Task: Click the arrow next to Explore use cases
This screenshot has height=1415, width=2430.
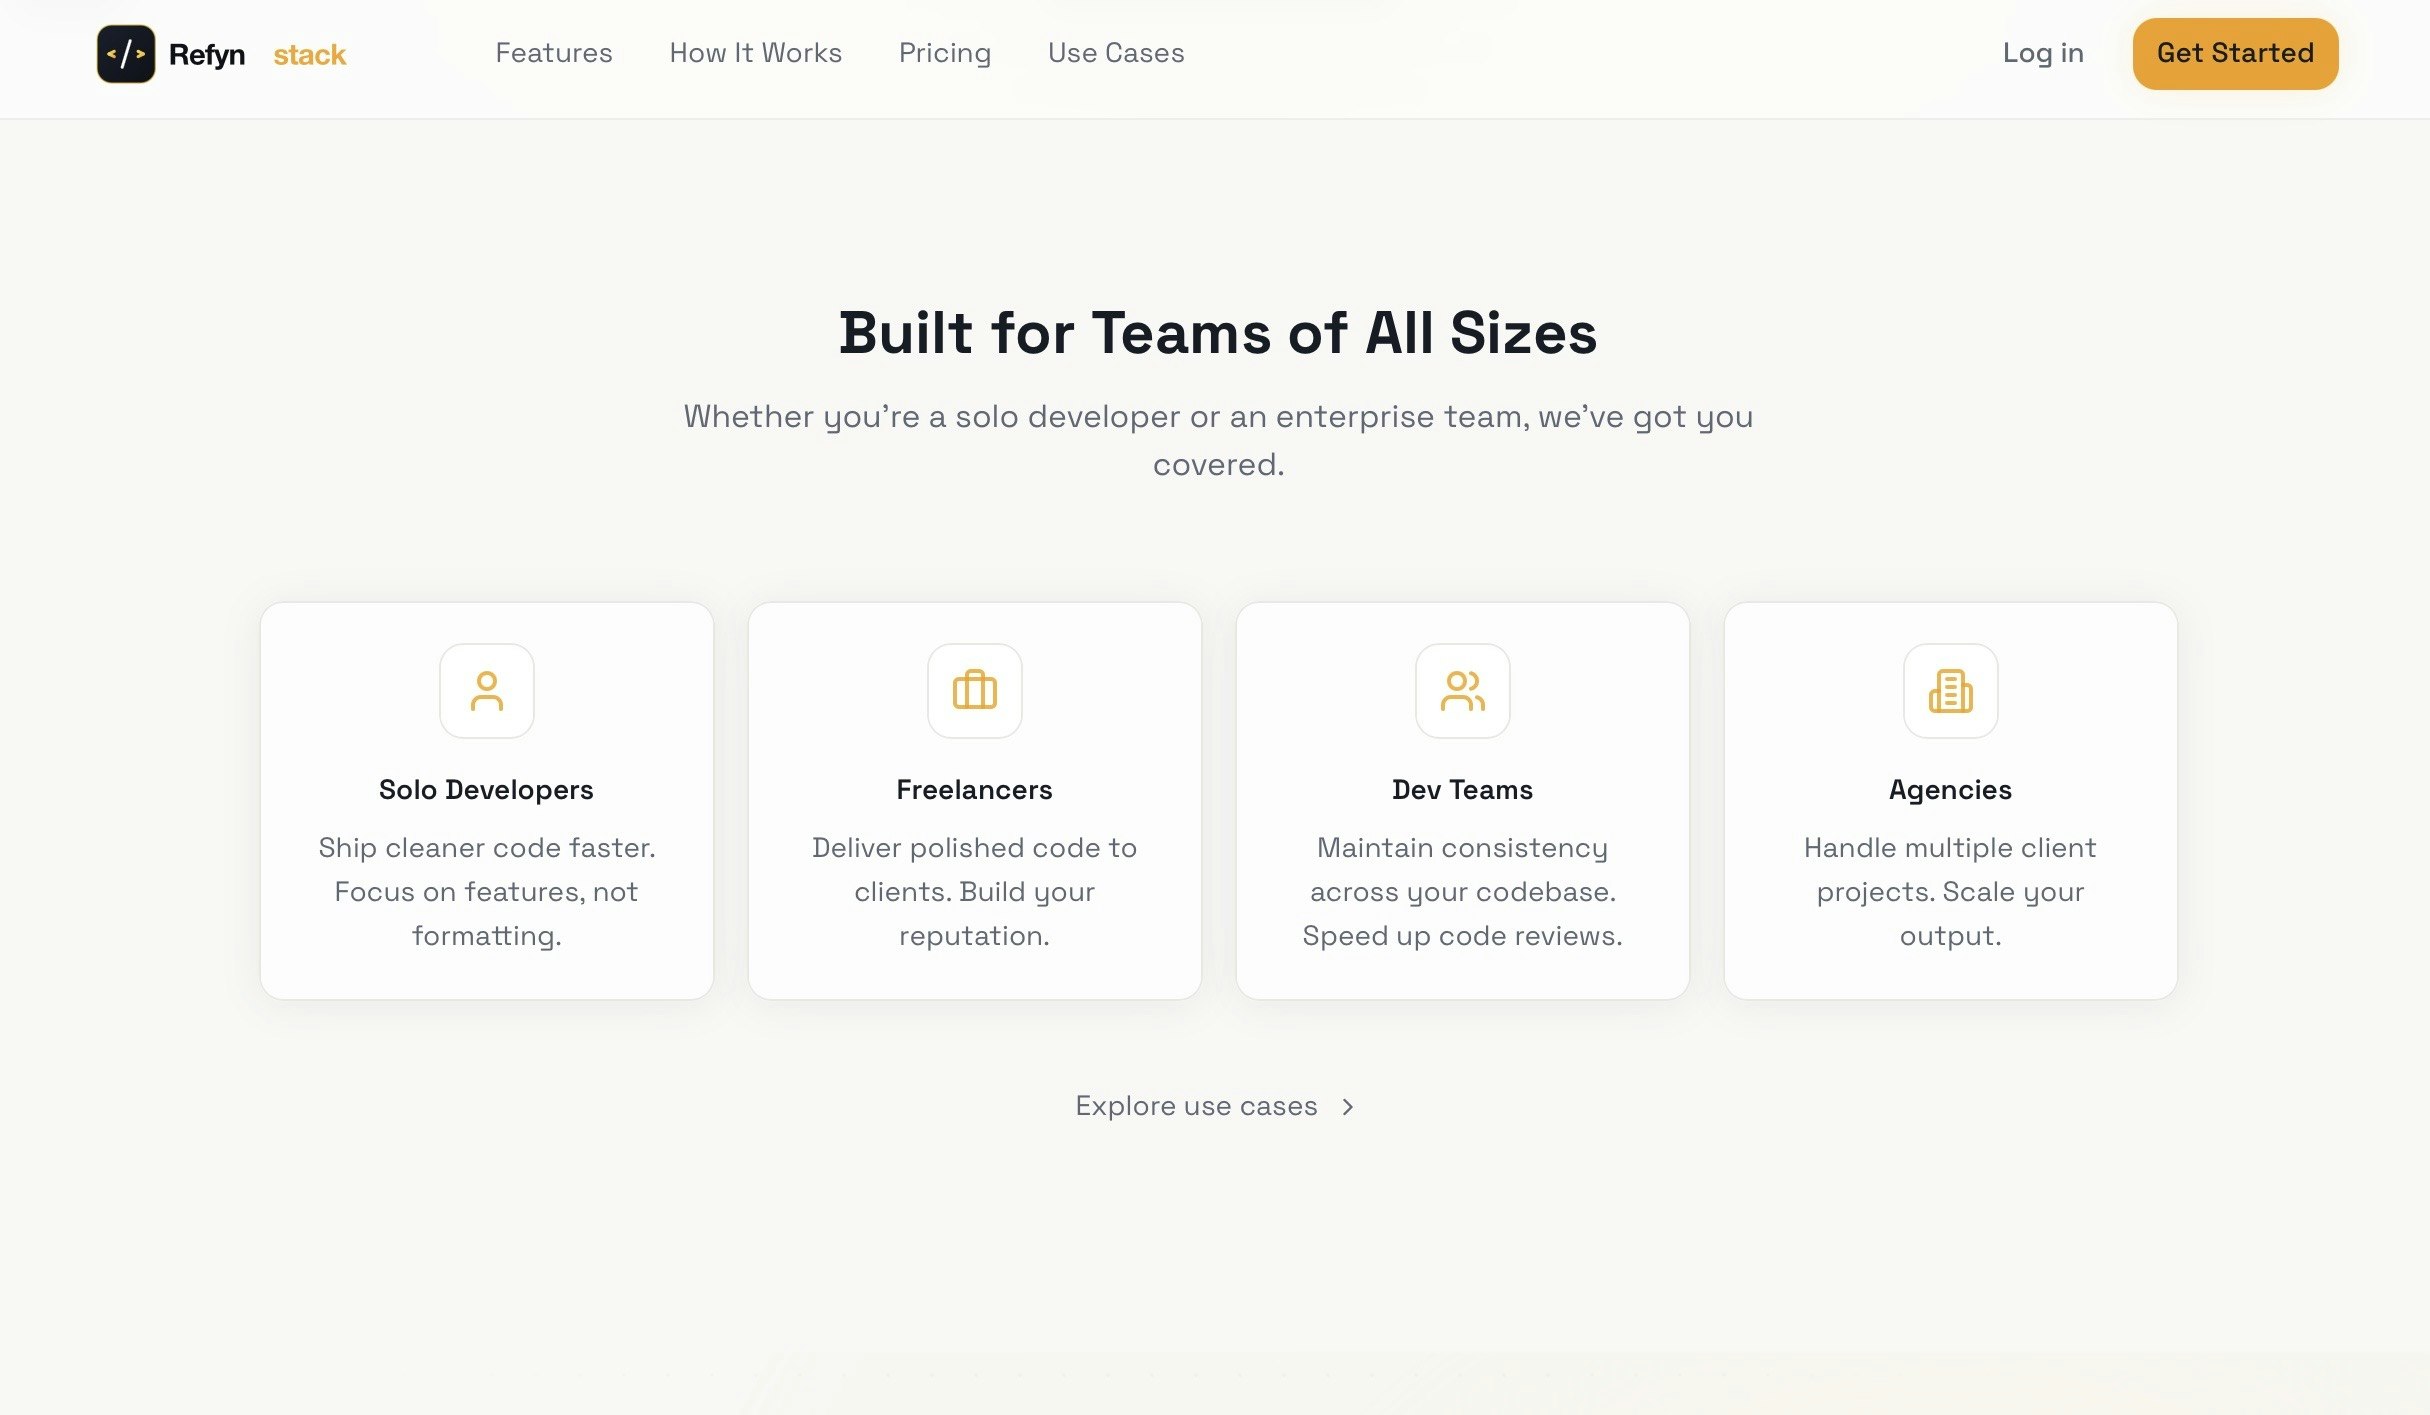Action: coord(1347,1107)
